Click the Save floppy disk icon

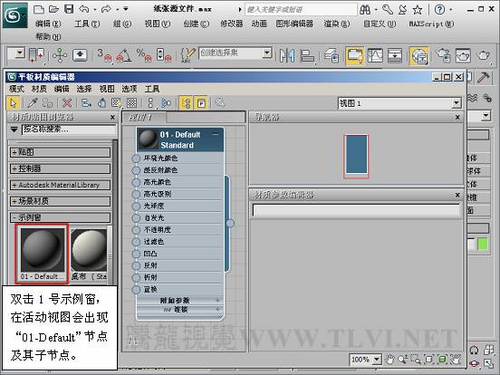pyautogui.click(x=69, y=9)
